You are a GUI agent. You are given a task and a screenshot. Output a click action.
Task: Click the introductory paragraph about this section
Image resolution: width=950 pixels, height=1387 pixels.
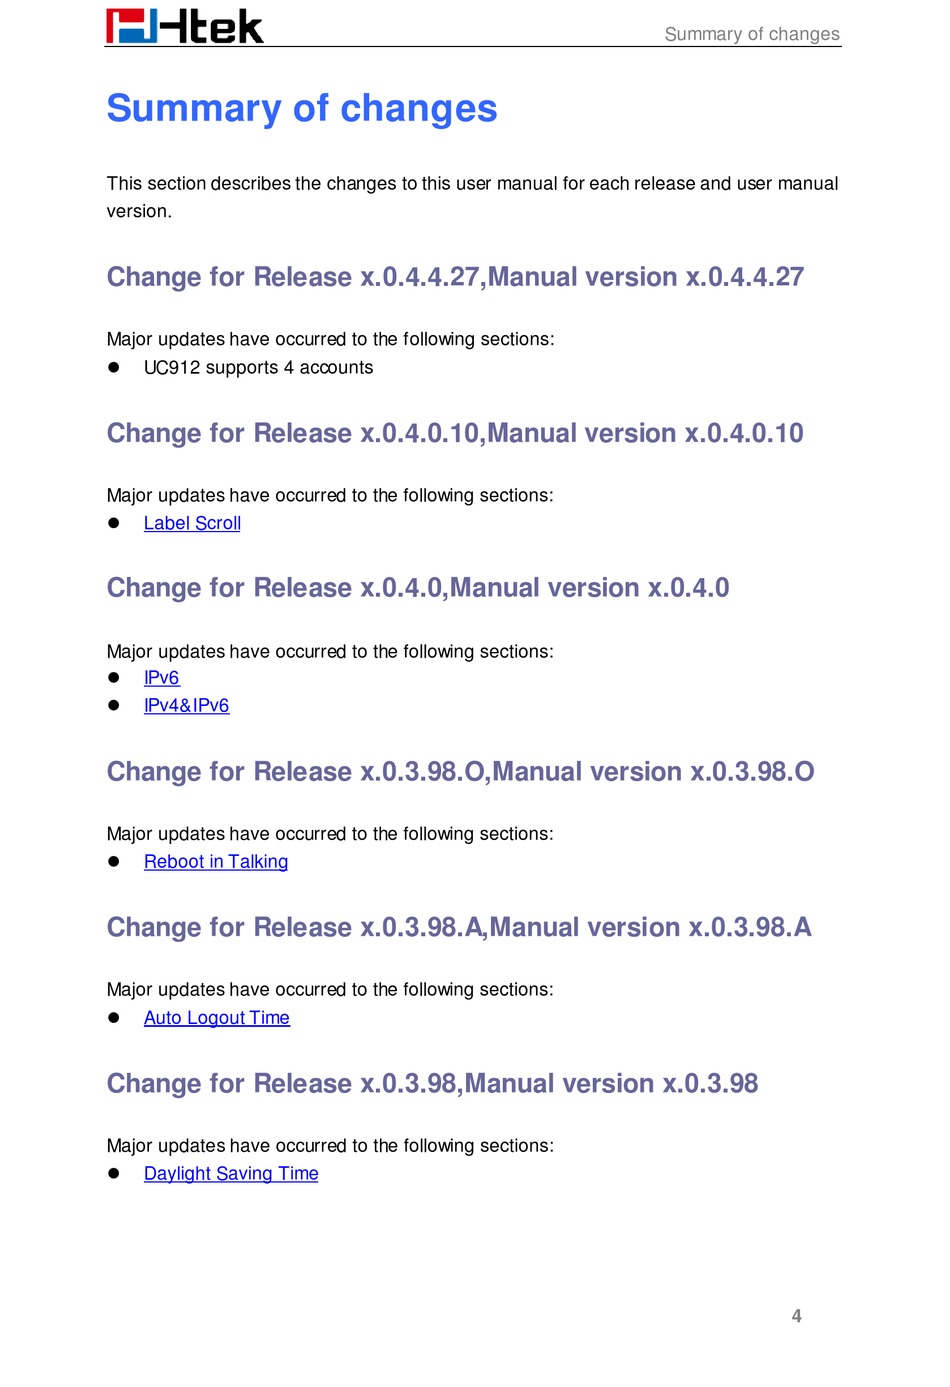pyautogui.click(x=472, y=196)
